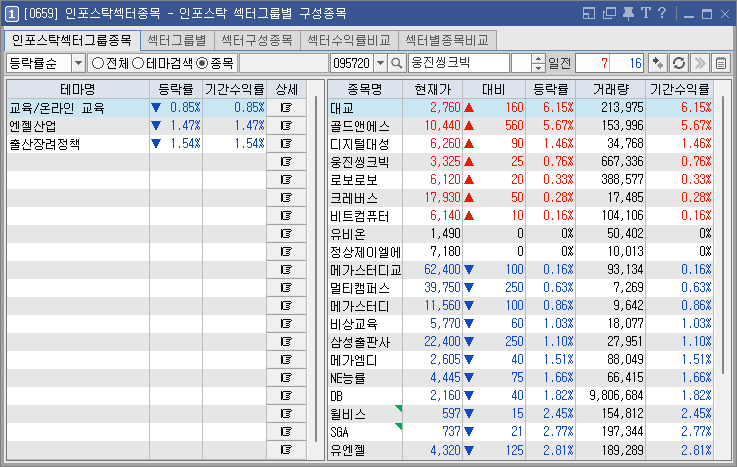The width and height of the screenshot is (737, 467).
Task: Click the chart link icon beside date fields
Action: click(658, 63)
